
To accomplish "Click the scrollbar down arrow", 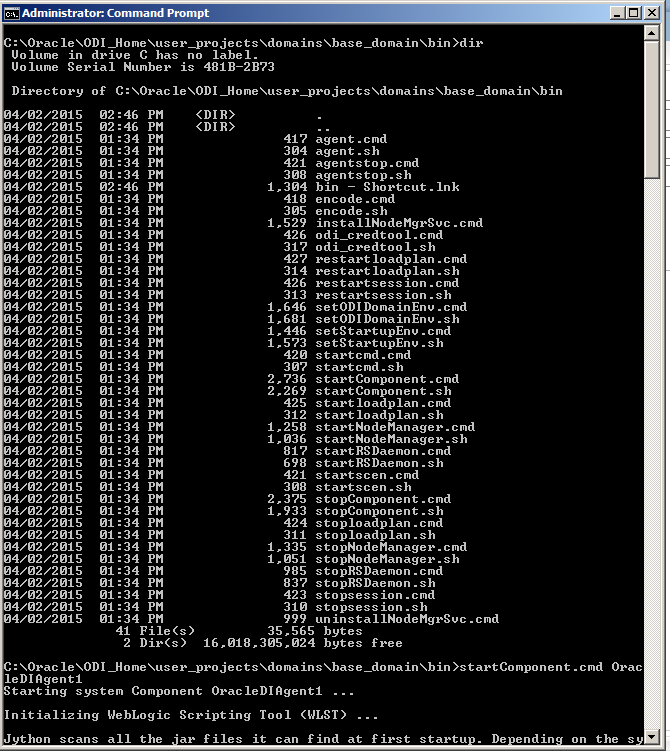I will pos(651,737).
